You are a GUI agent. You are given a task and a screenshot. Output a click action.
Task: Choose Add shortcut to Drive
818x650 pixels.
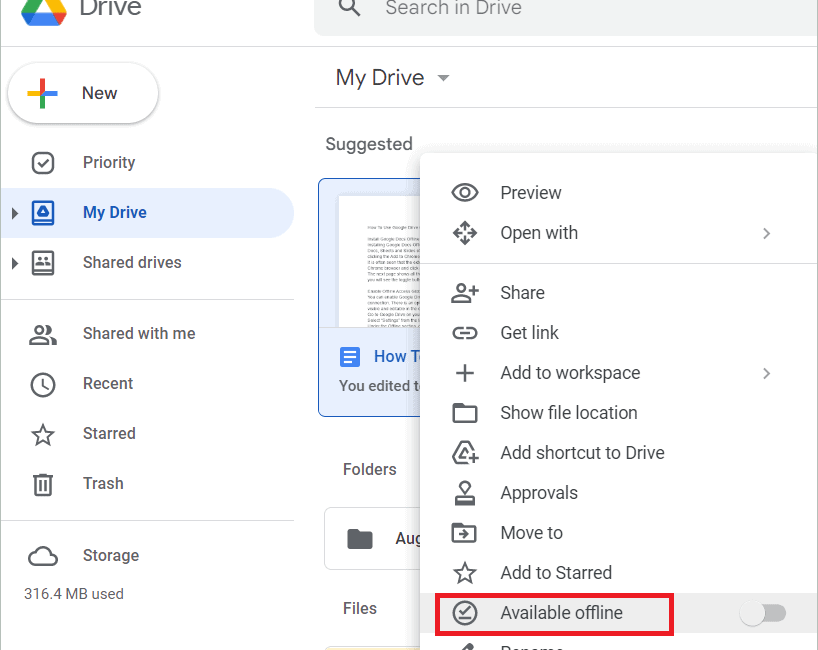pos(582,453)
